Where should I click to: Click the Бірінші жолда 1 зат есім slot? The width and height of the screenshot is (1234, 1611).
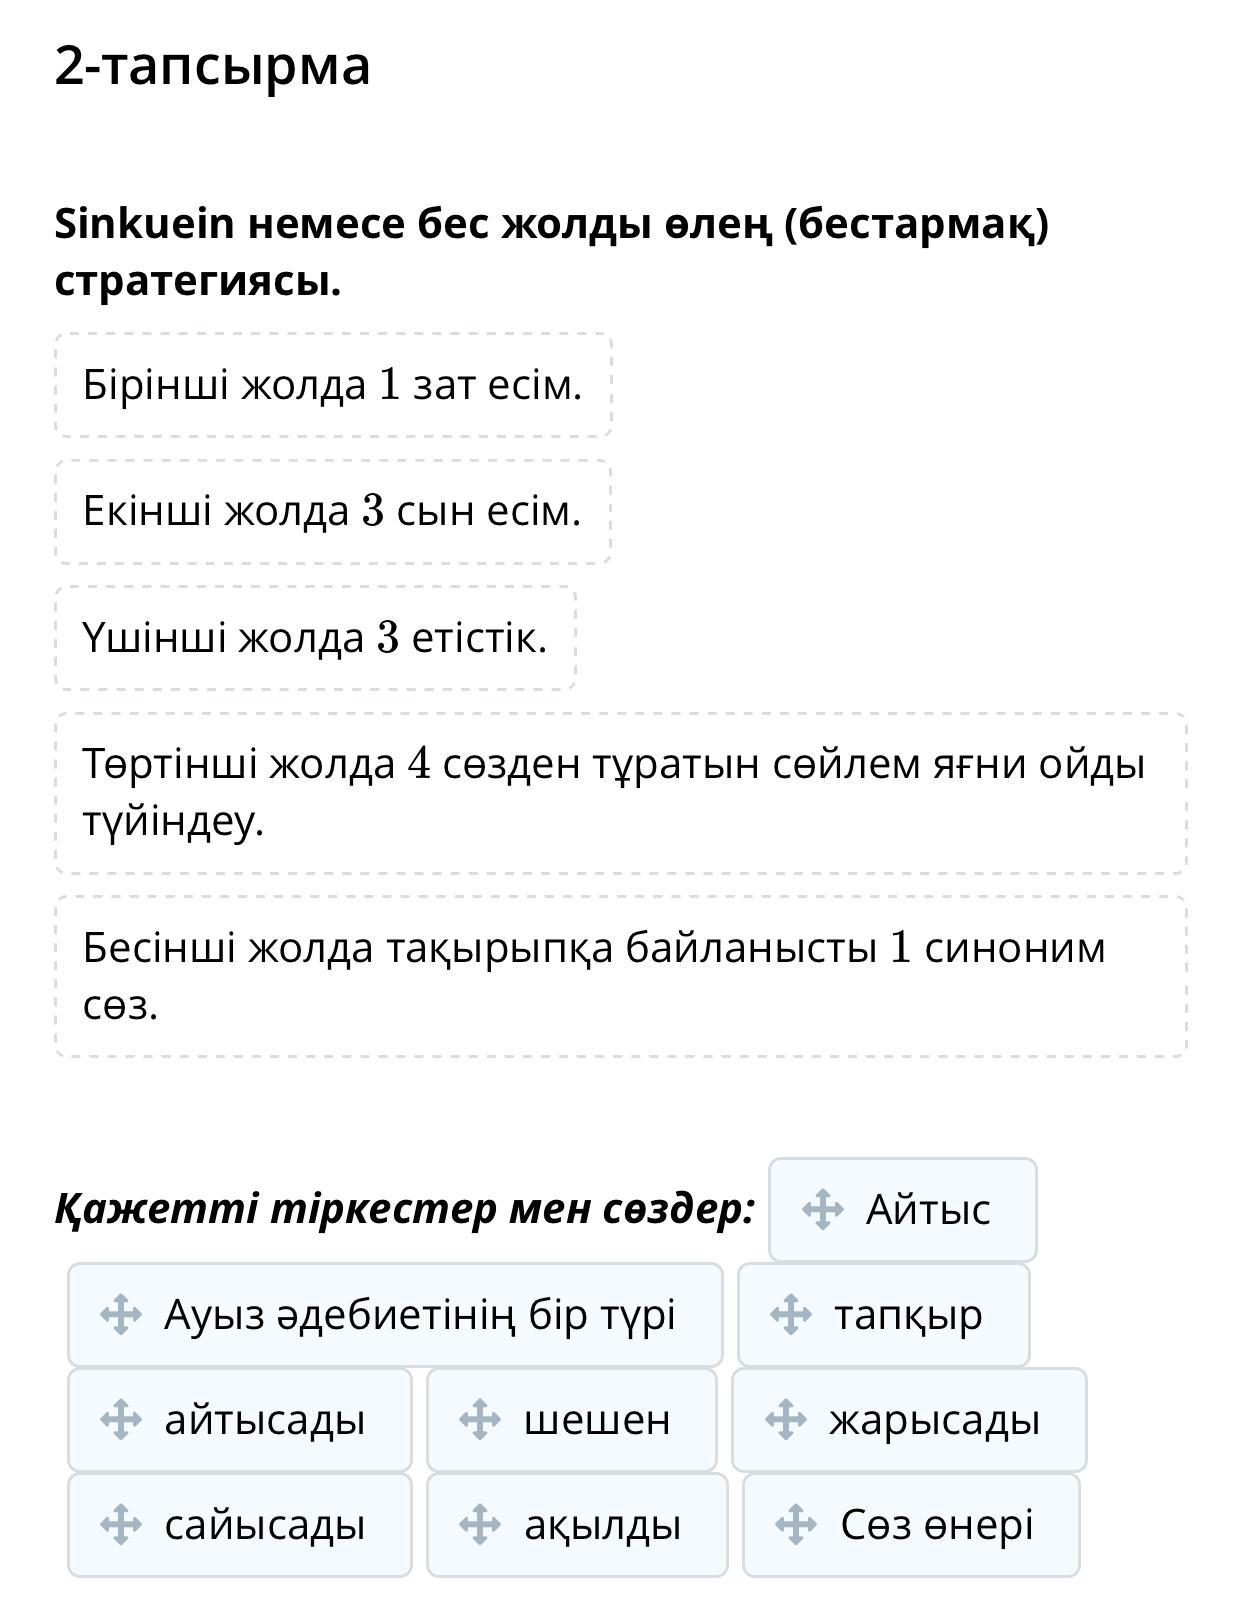333,385
